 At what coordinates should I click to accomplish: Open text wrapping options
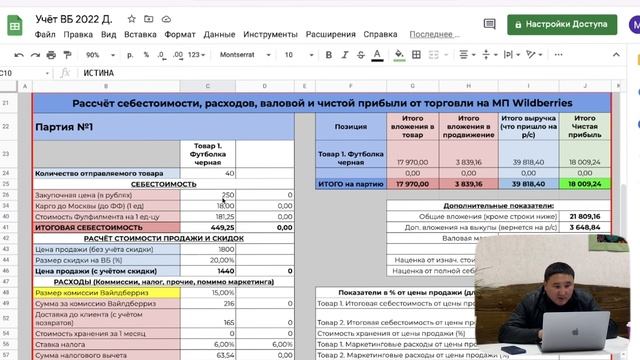512,55
